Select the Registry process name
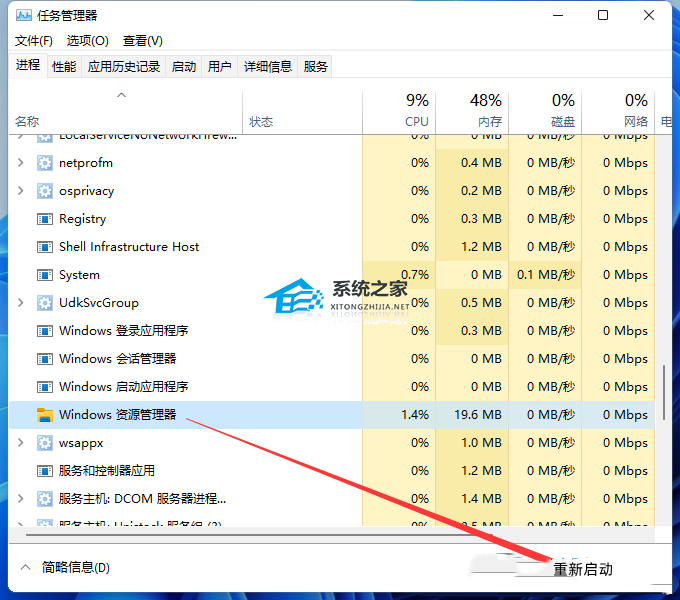This screenshot has width=680, height=600. pos(82,219)
